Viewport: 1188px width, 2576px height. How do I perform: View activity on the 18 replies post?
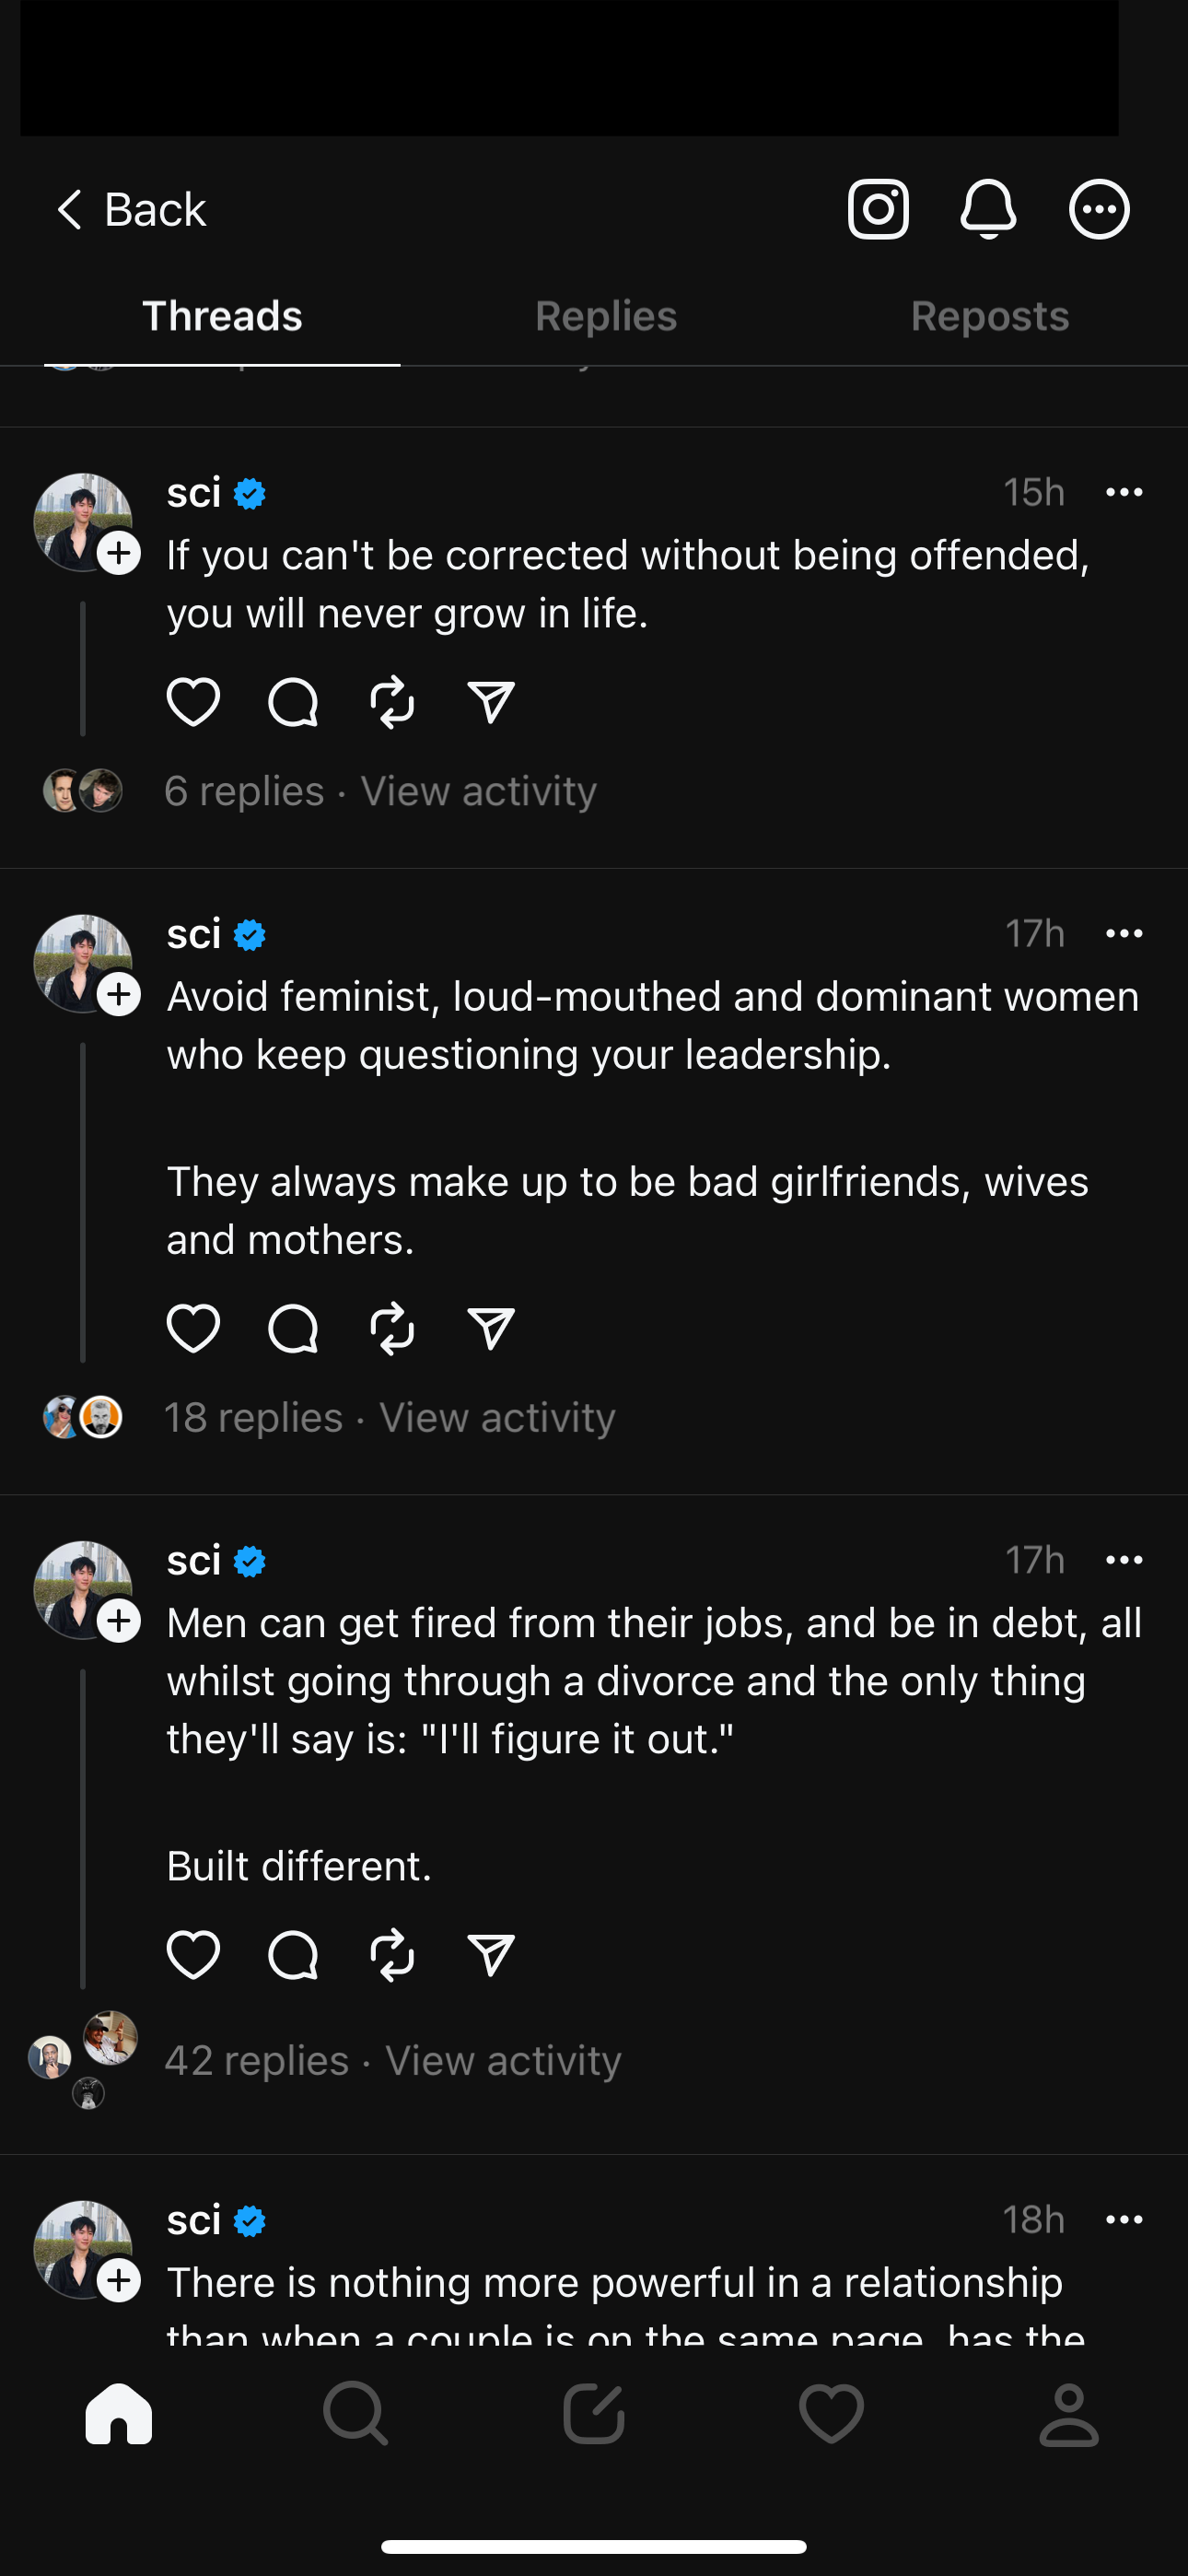click(x=497, y=1417)
